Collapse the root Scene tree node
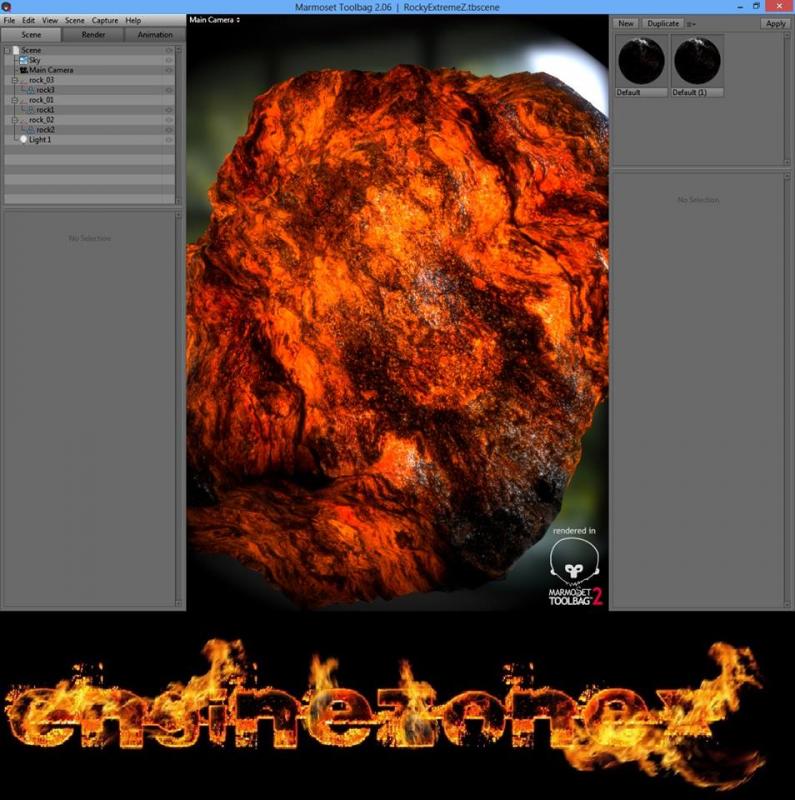This screenshot has width=795, height=800. [7, 50]
